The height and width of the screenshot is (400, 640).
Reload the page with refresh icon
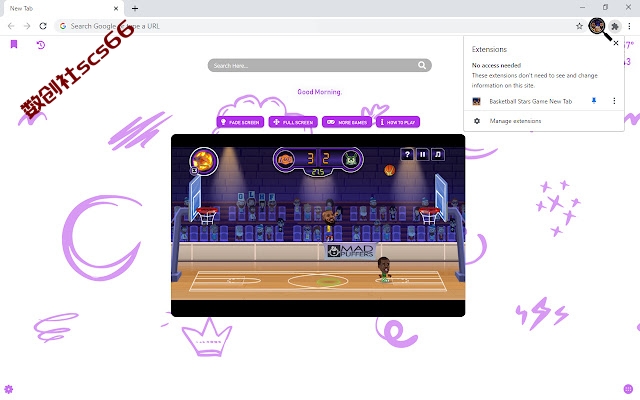coord(43,26)
